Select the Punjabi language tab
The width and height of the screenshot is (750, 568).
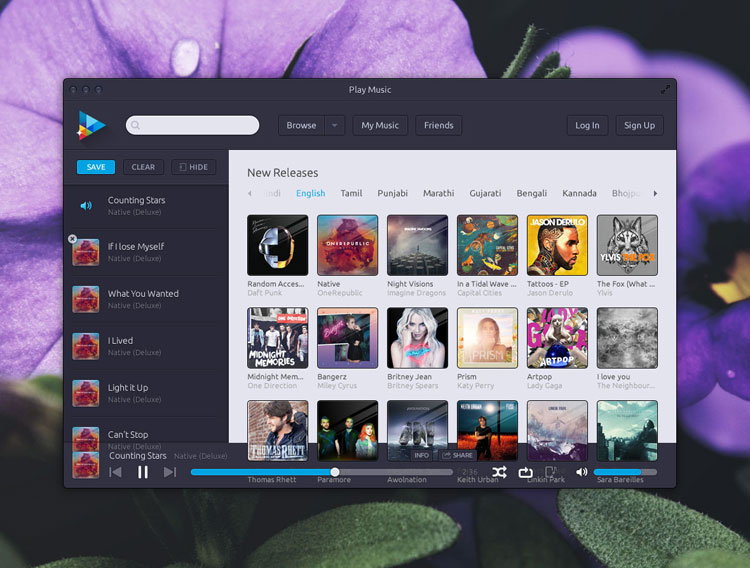tap(392, 193)
